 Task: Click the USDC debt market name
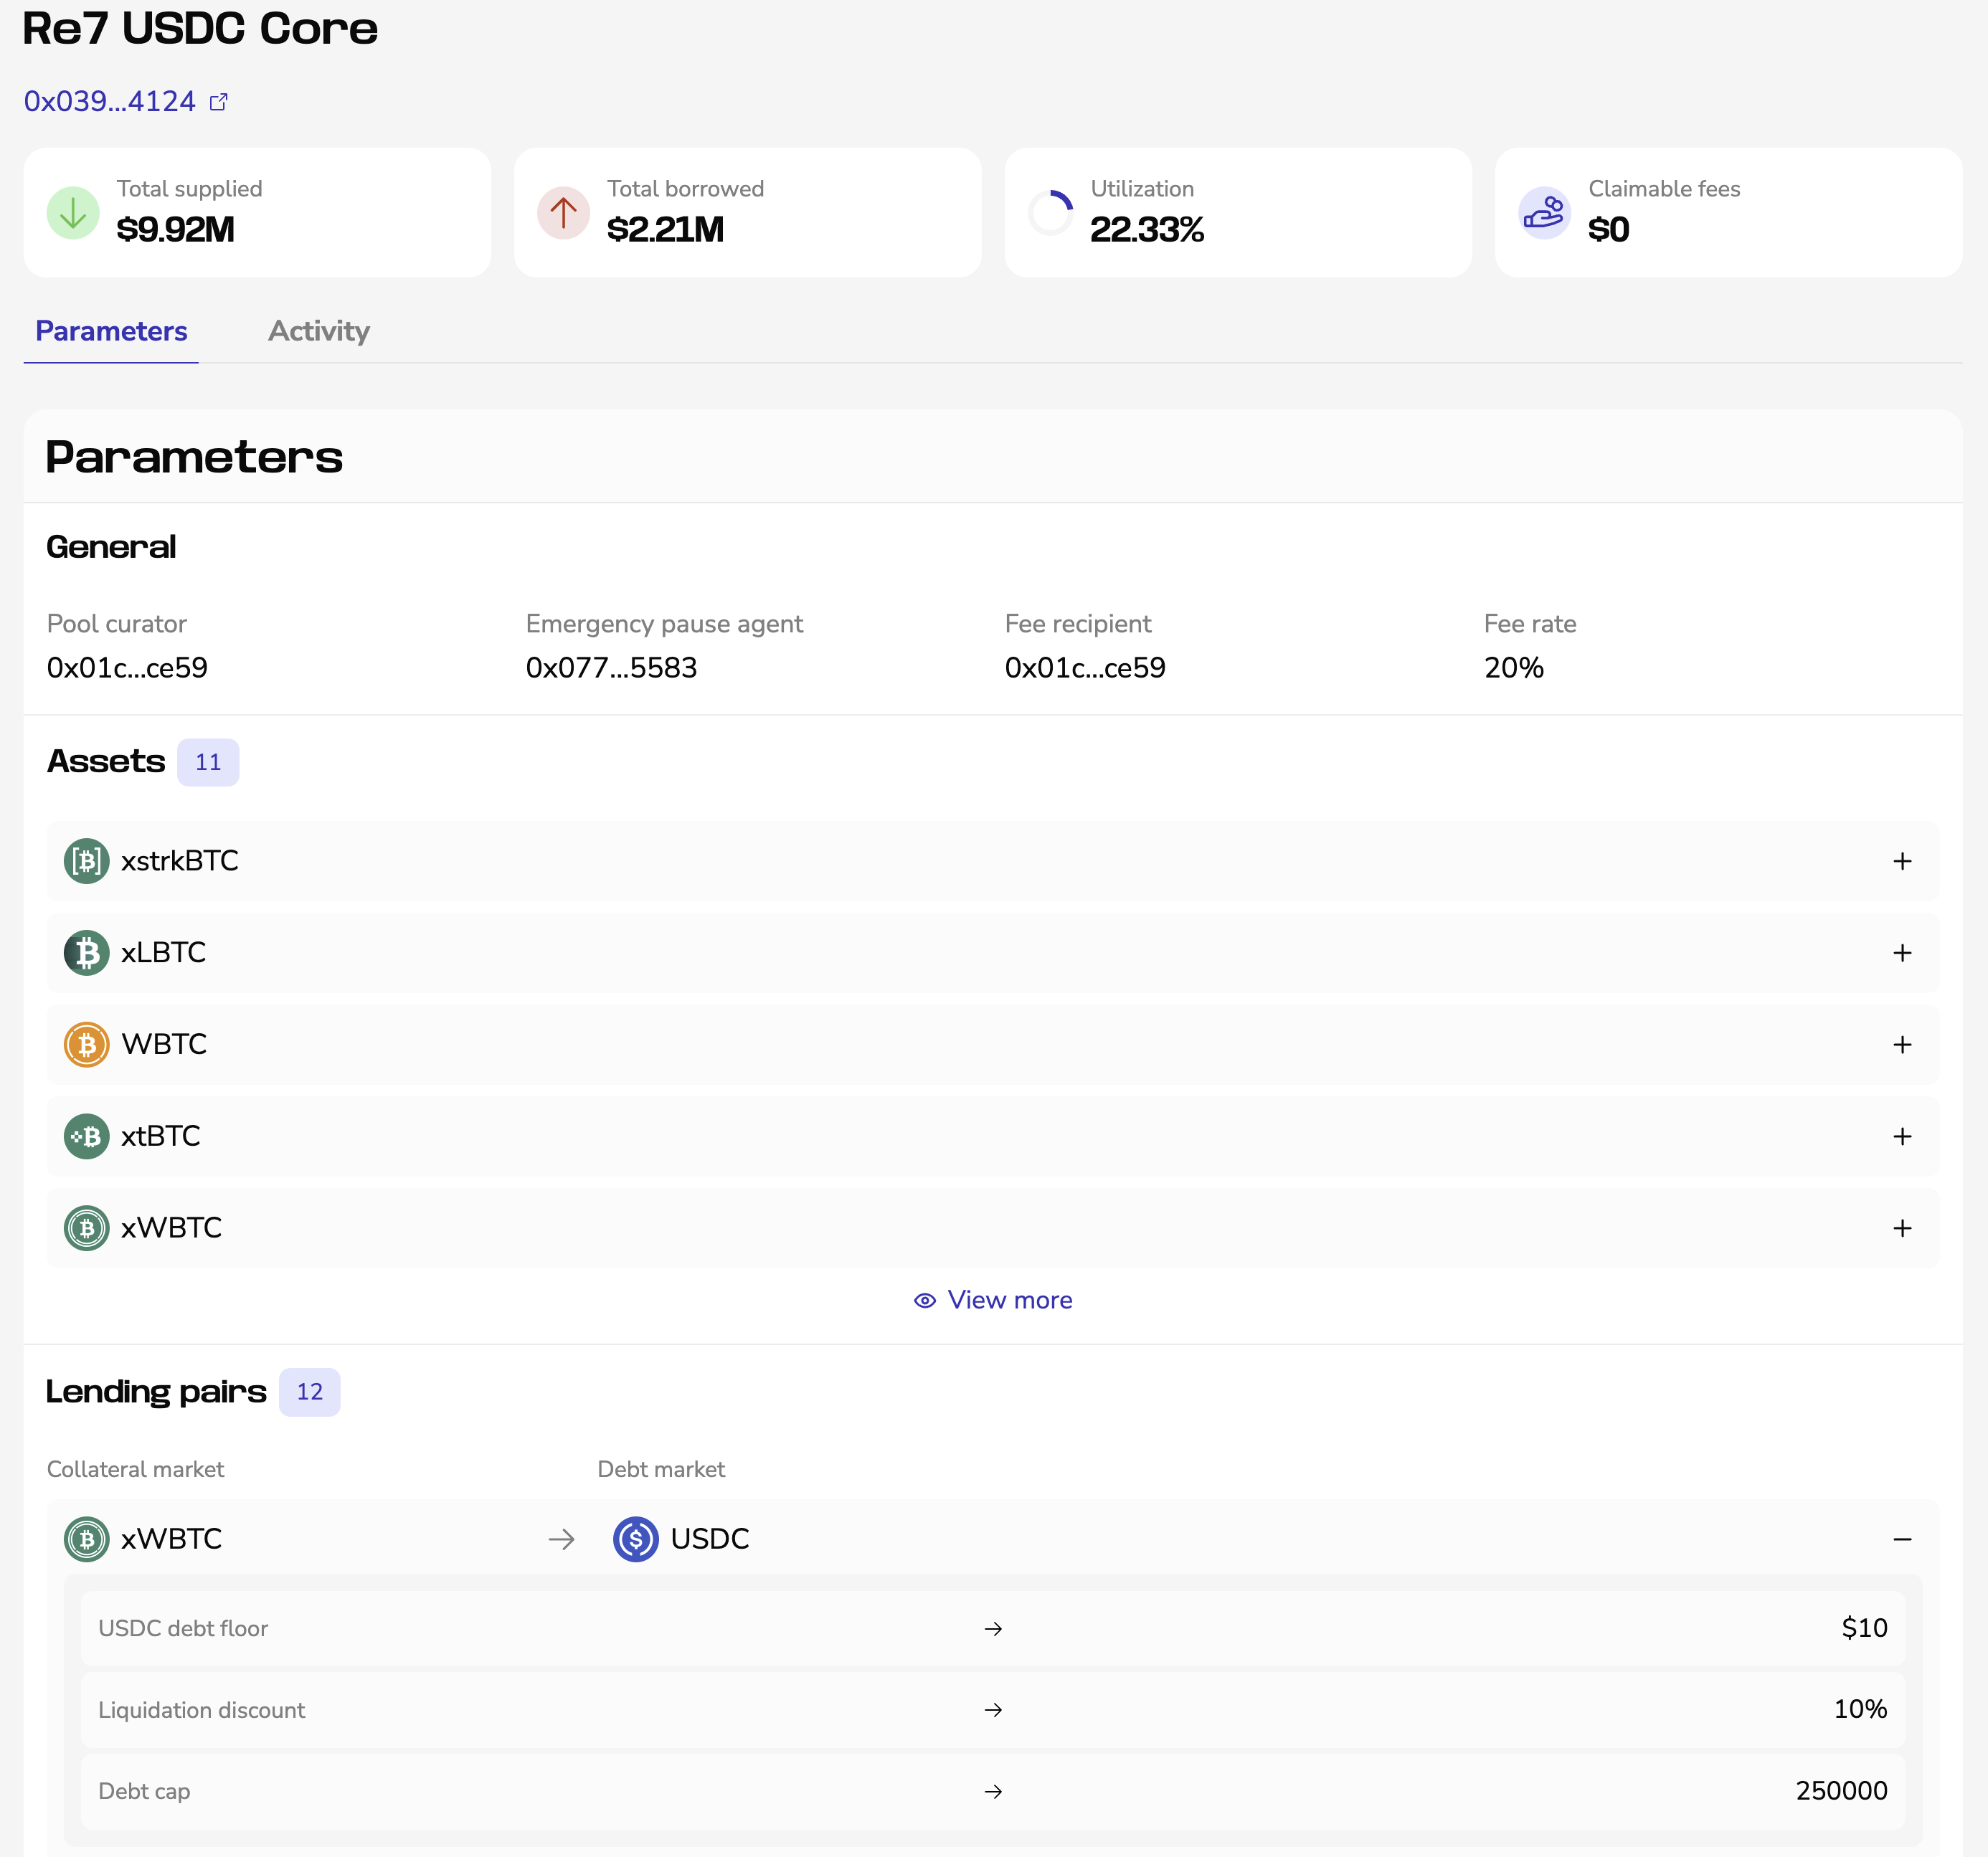(x=710, y=1539)
